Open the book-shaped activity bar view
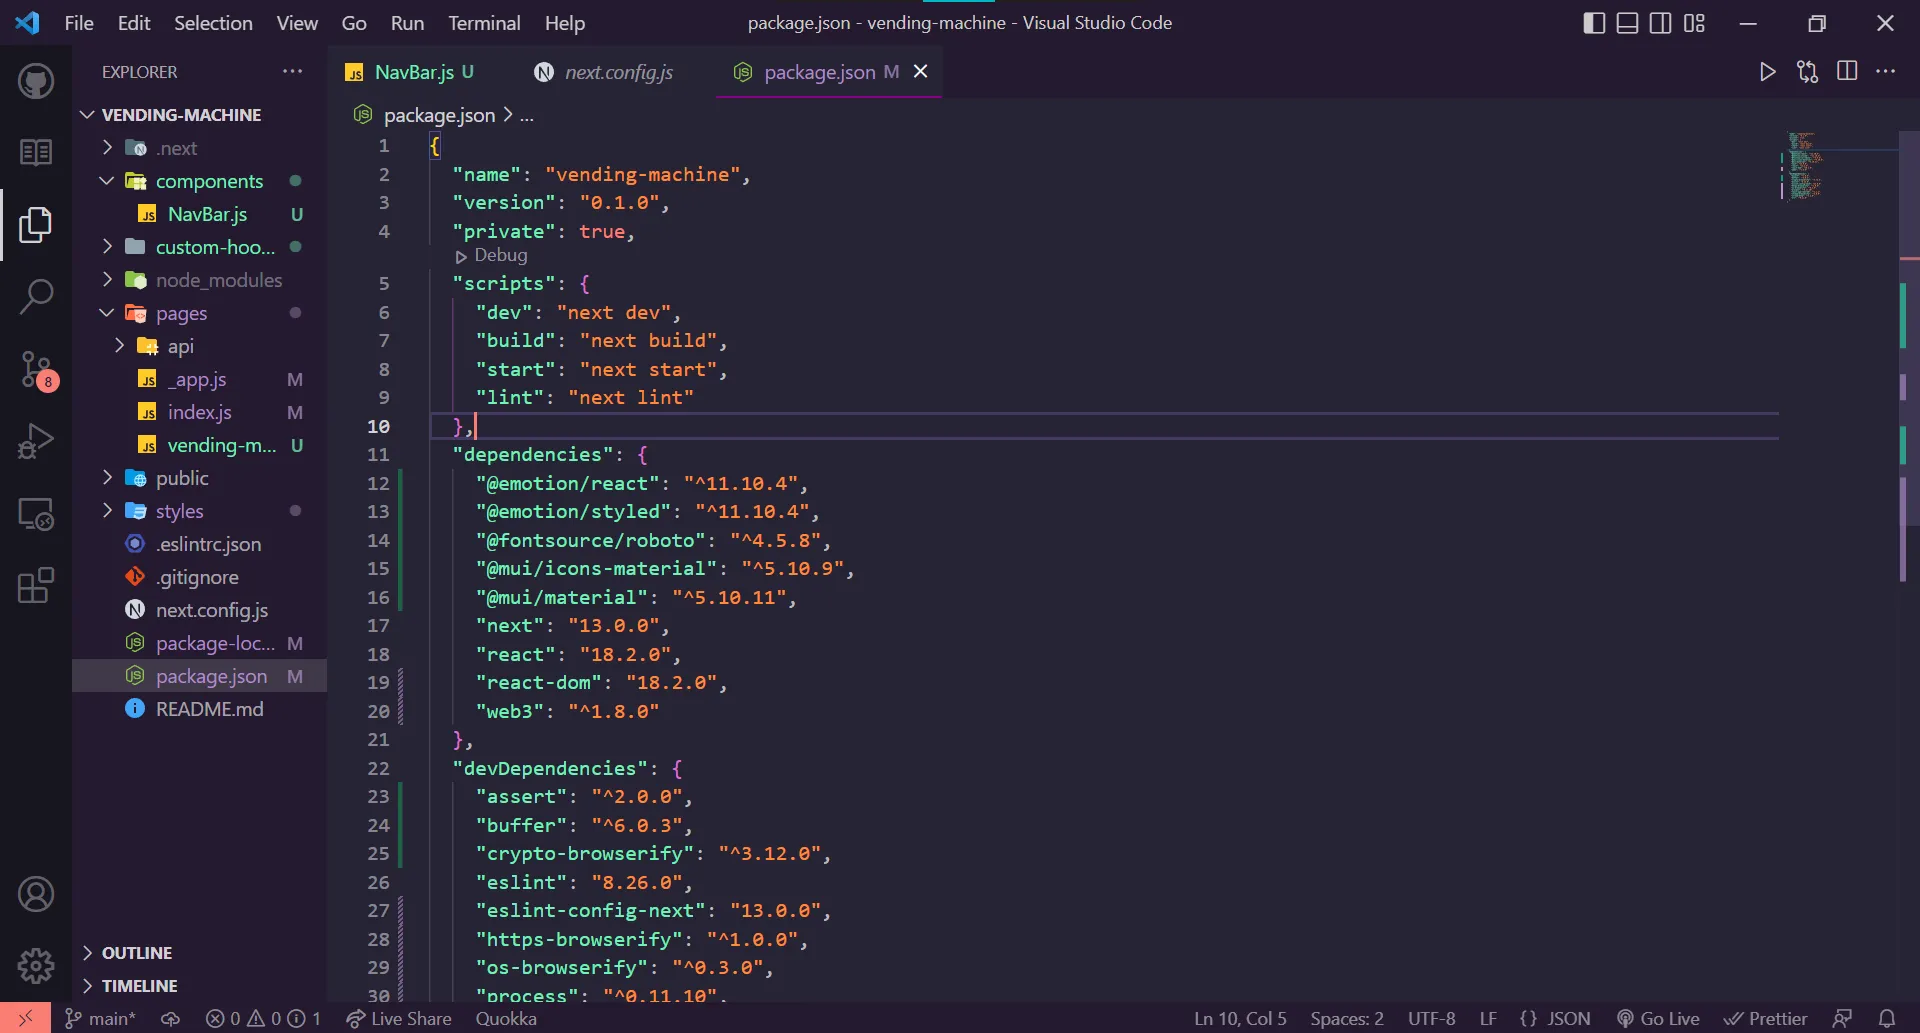Image resolution: width=1920 pixels, height=1033 pixels. pyautogui.click(x=36, y=152)
